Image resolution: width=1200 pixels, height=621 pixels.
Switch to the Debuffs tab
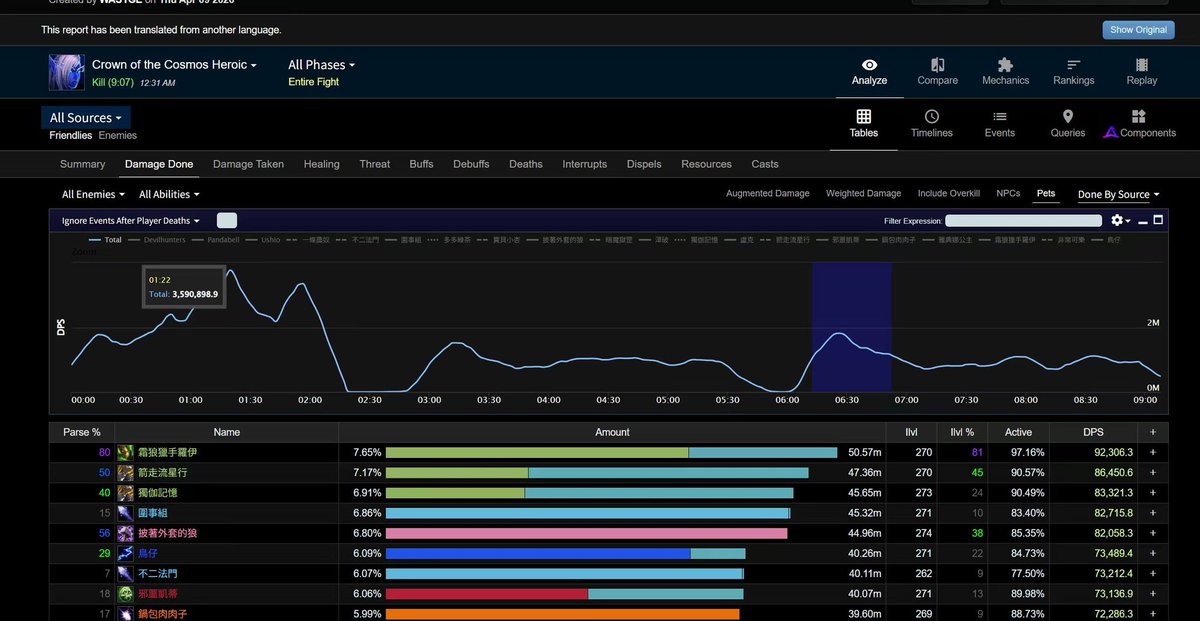471,164
